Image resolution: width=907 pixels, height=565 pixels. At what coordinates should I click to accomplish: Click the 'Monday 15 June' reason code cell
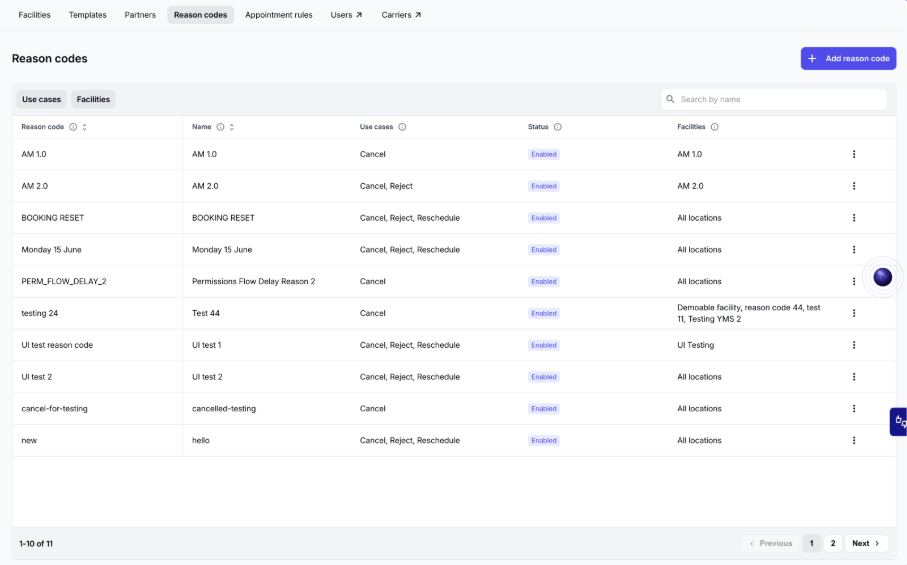coord(51,250)
